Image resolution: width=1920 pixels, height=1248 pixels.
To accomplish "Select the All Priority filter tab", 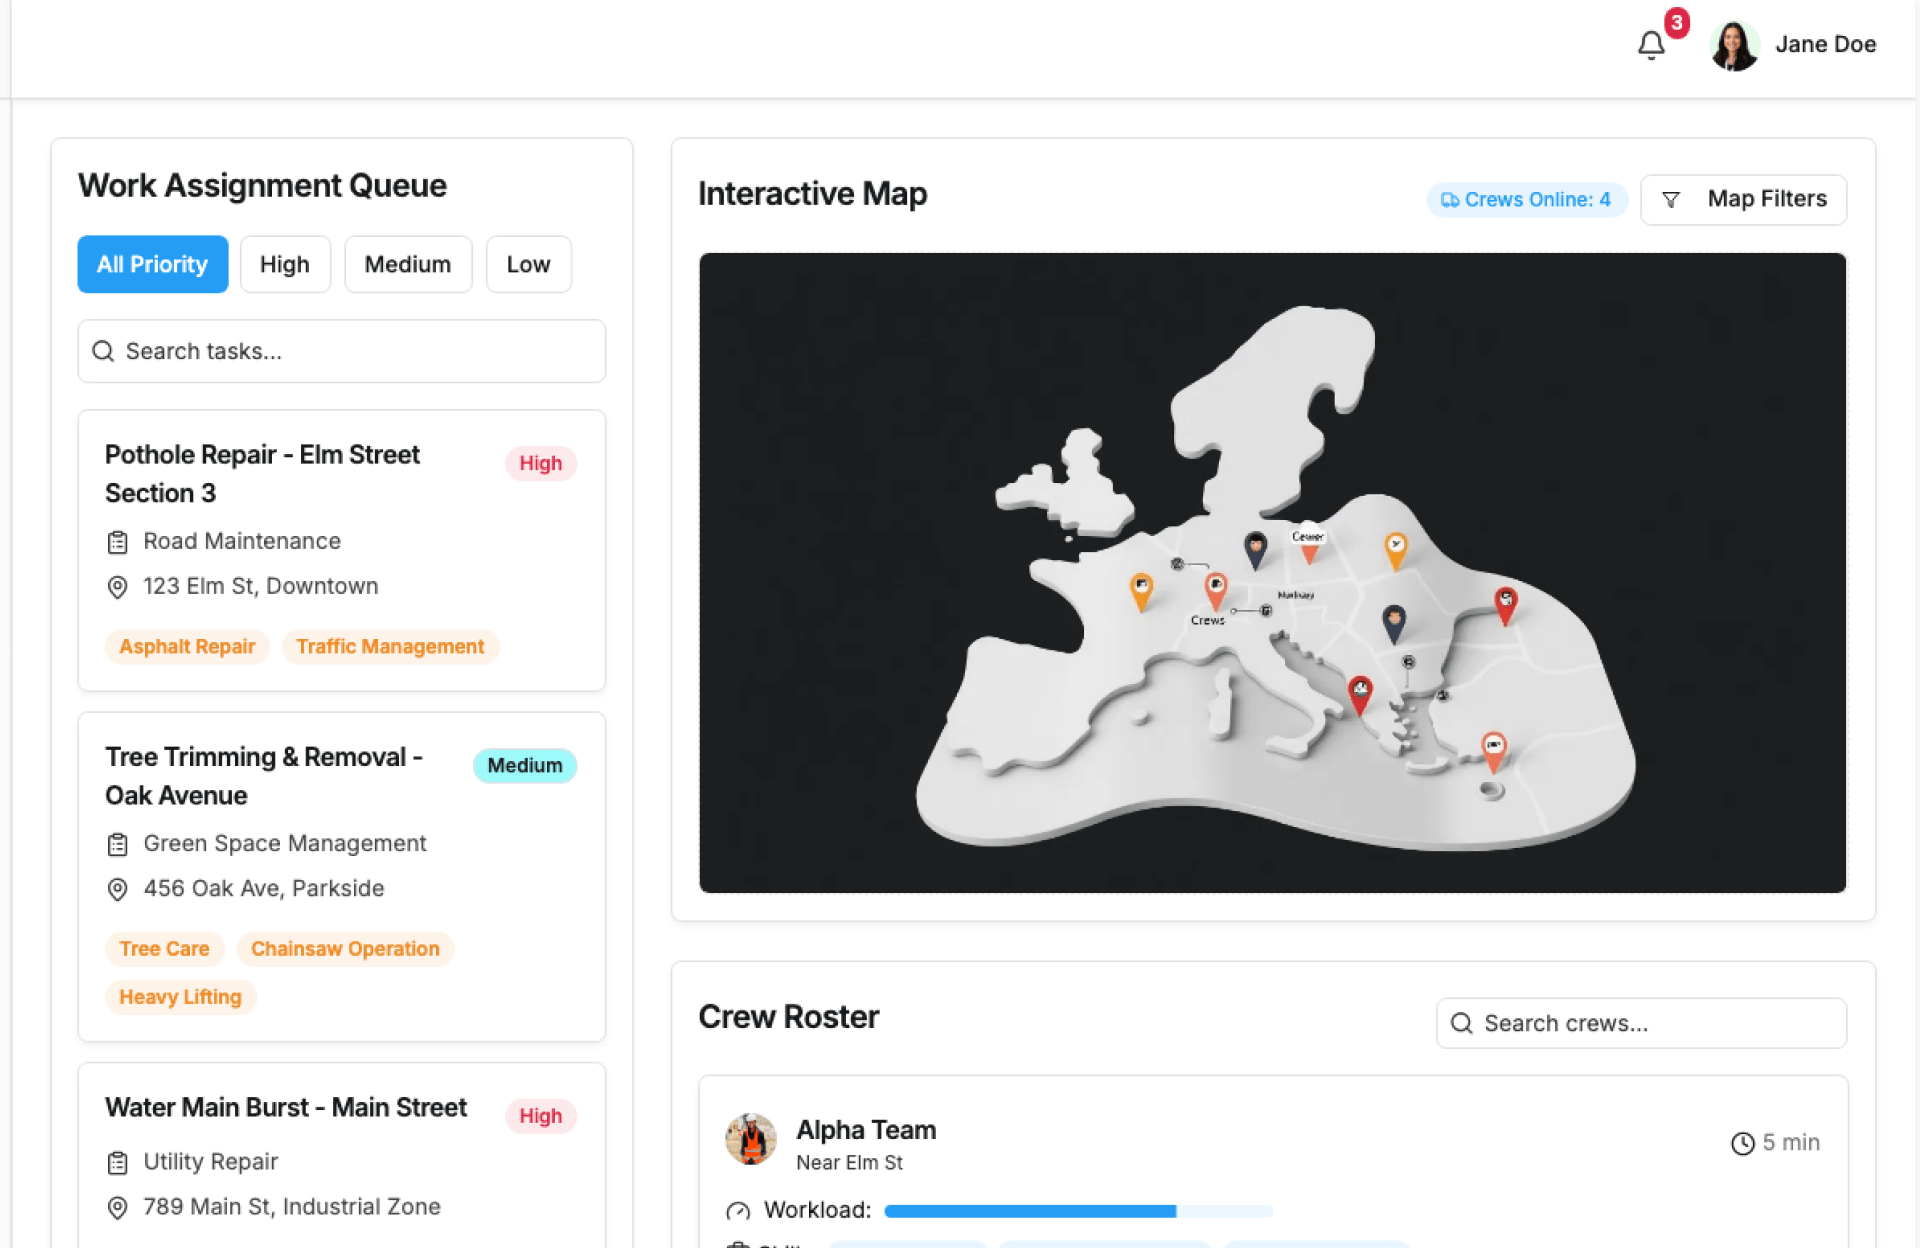I will pos(152,264).
